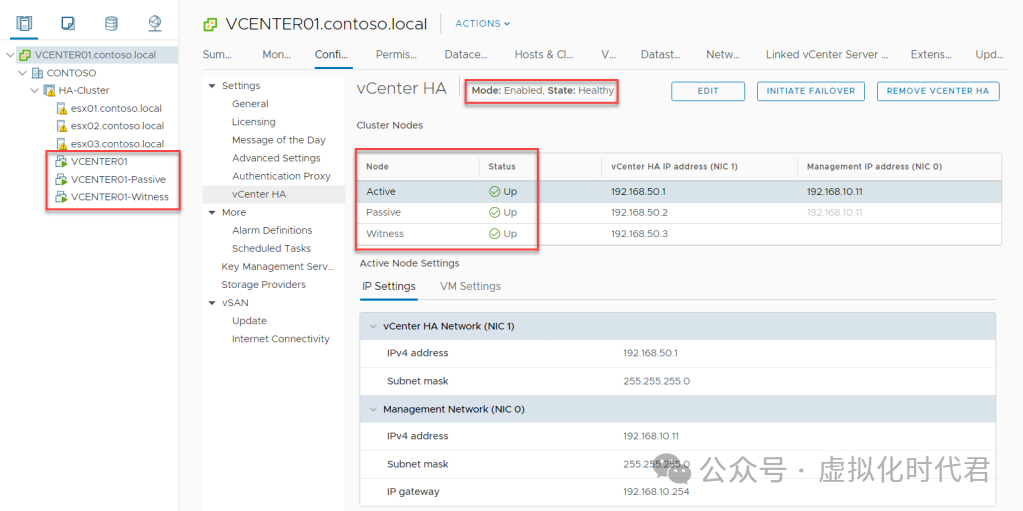Click the HA-Cluster icon in inventory

(49, 91)
